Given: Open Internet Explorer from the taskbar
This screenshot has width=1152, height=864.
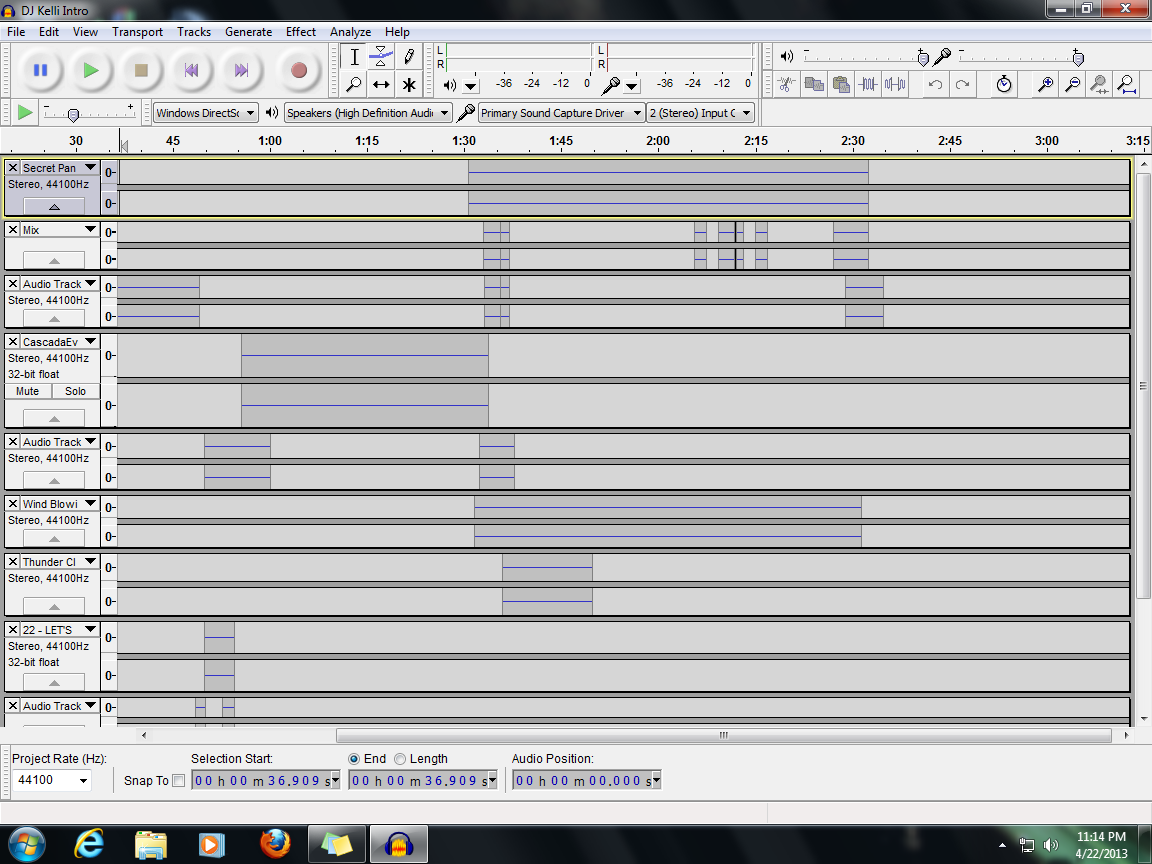Looking at the screenshot, I should click(x=89, y=843).
